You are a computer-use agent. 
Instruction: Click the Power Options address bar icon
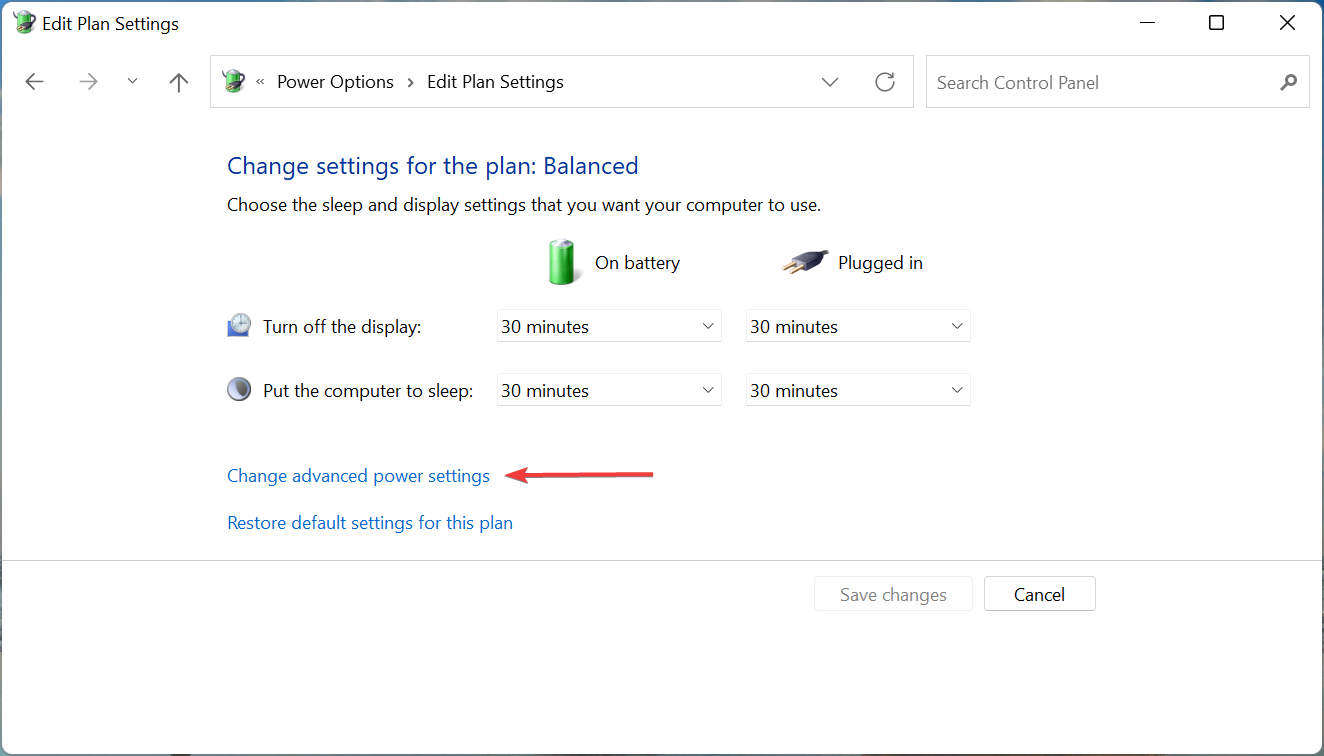pyautogui.click(x=234, y=82)
